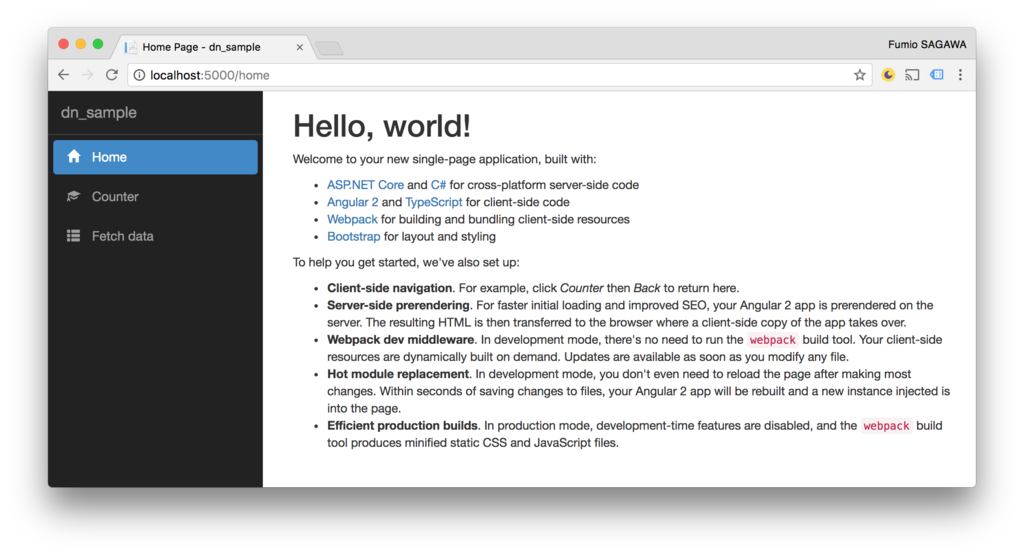Click the blue extension icon in toolbar
Image resolution: width=1024 pixels, height=556 pixels.
(x=936, y=75)
